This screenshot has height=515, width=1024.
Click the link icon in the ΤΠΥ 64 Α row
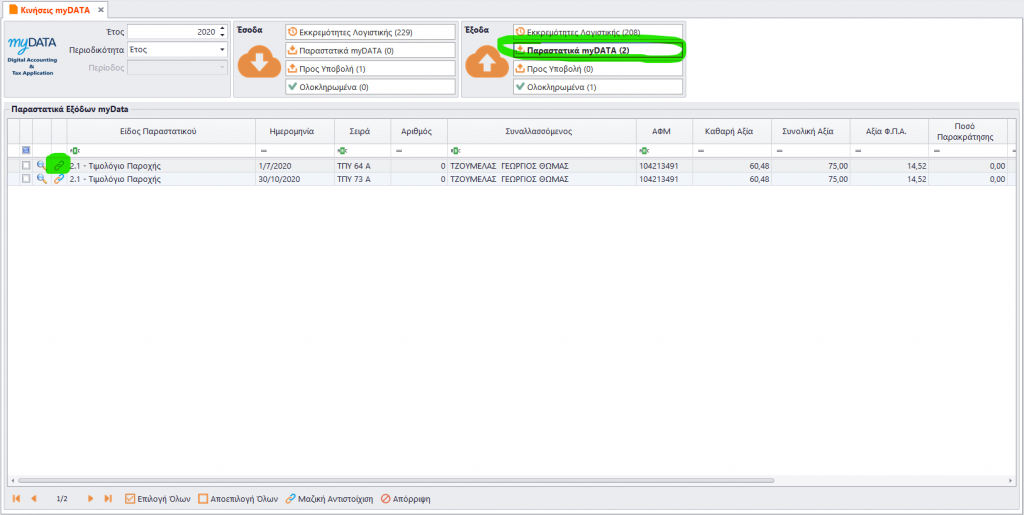pos(59,166)
